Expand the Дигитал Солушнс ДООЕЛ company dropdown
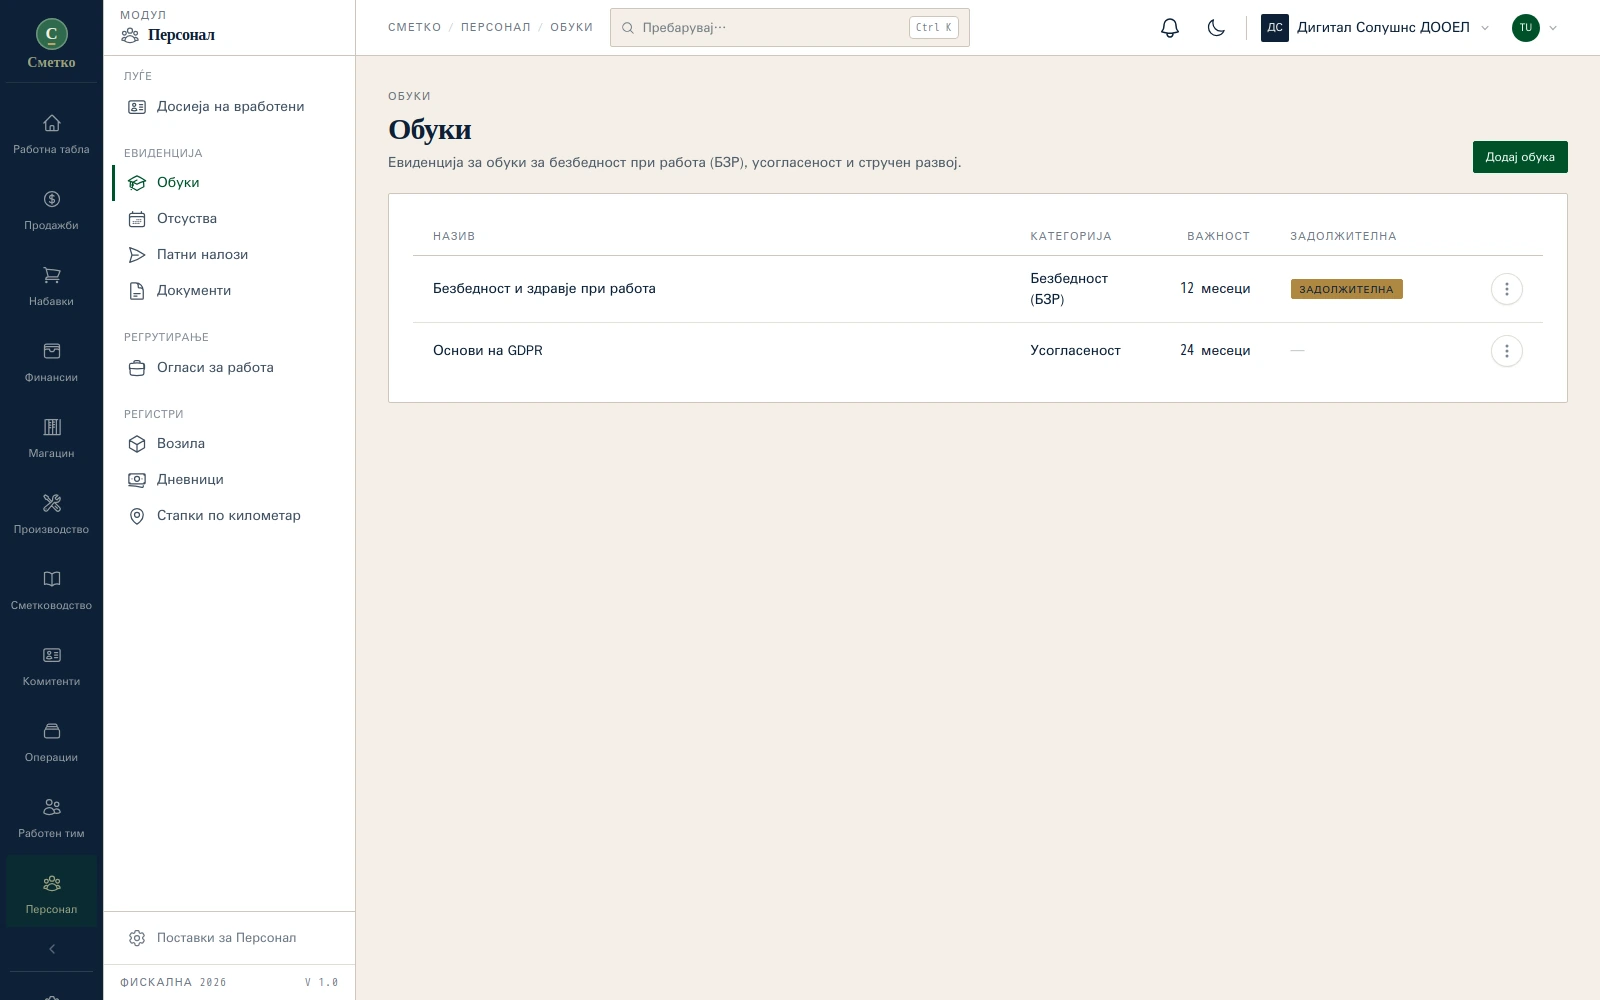1600x1000 pixels. 1376,28
